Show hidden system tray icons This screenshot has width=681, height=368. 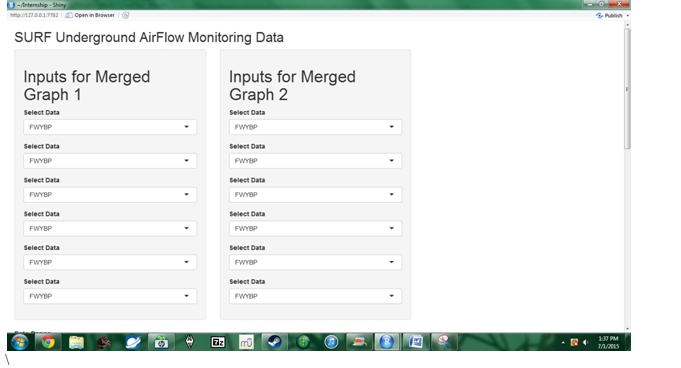563,343
